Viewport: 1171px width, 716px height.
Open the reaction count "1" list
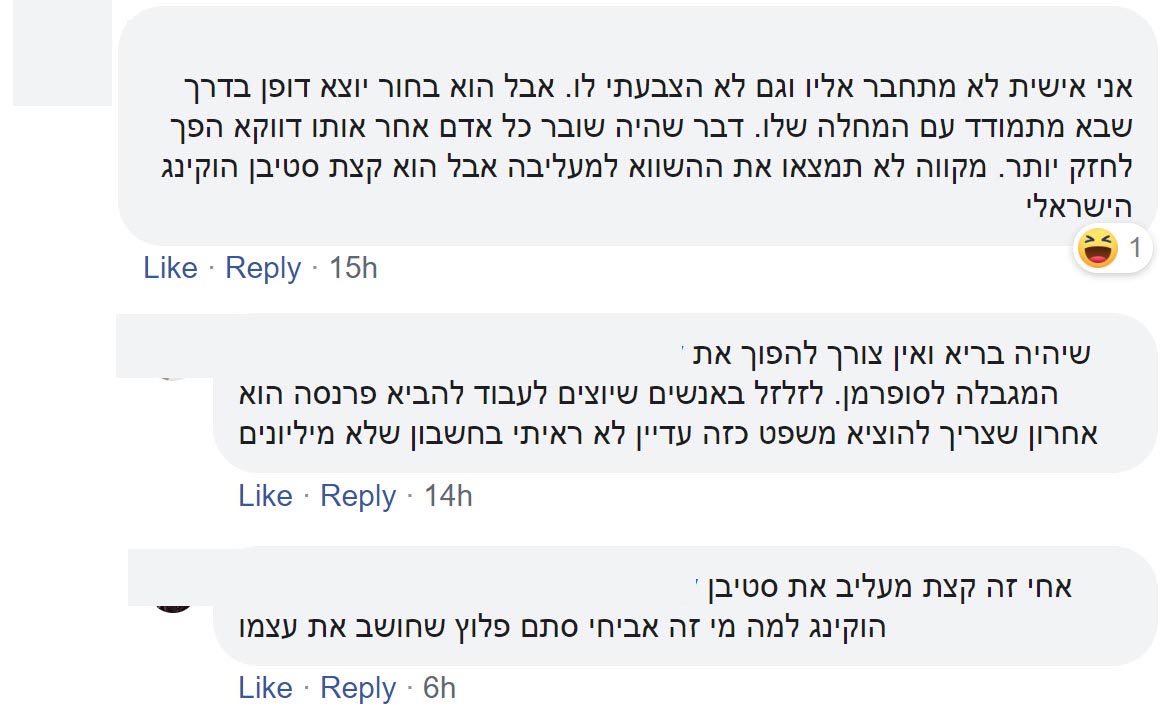(x=1135, y=248)
